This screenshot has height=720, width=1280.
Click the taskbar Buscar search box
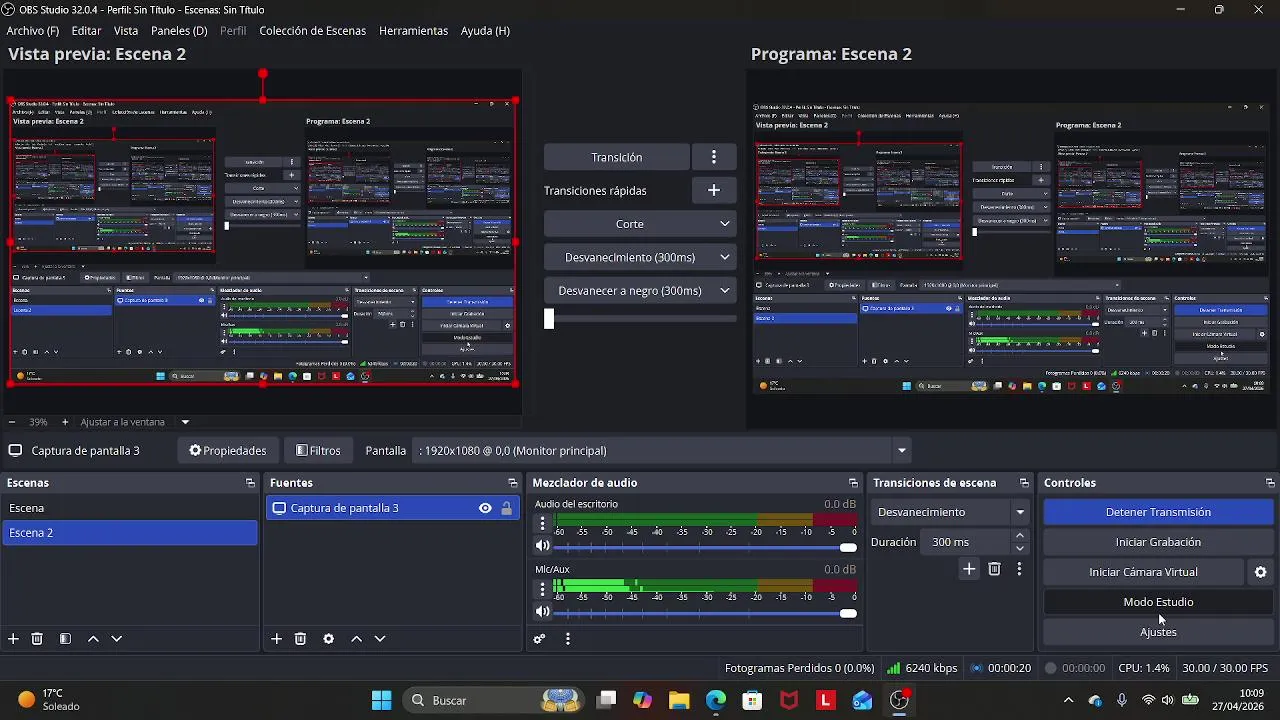(495, 700)
